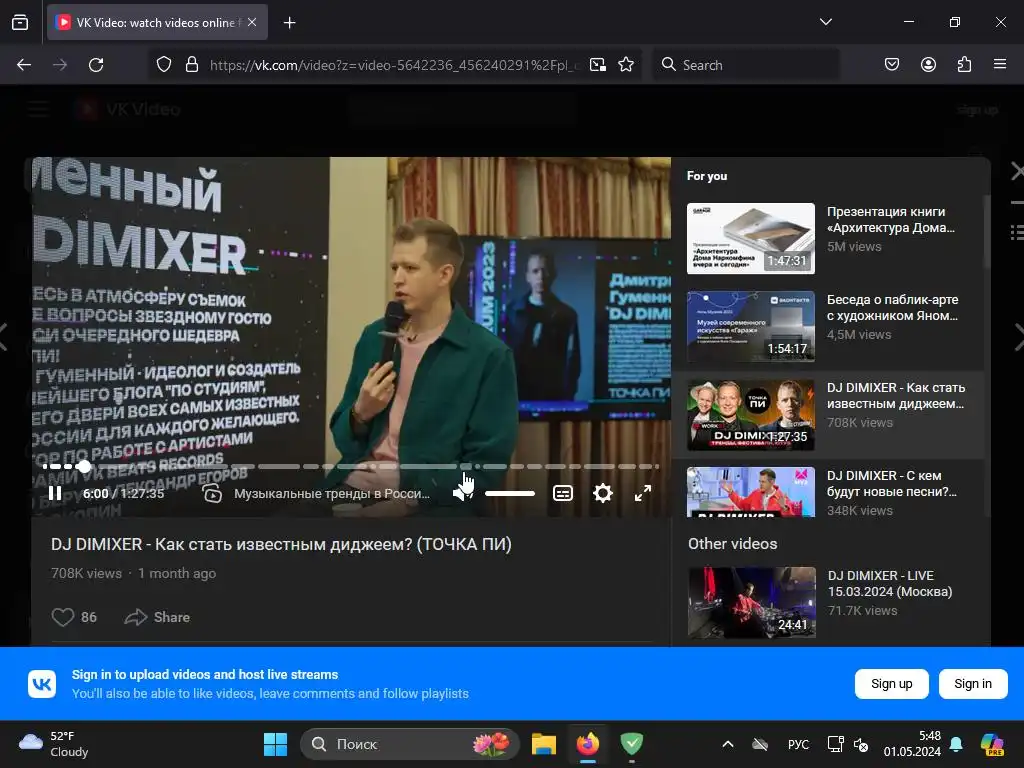This screenshot has width=1024, height=768.
Task: Close the video overlay with X
Action: [1017, 172]
